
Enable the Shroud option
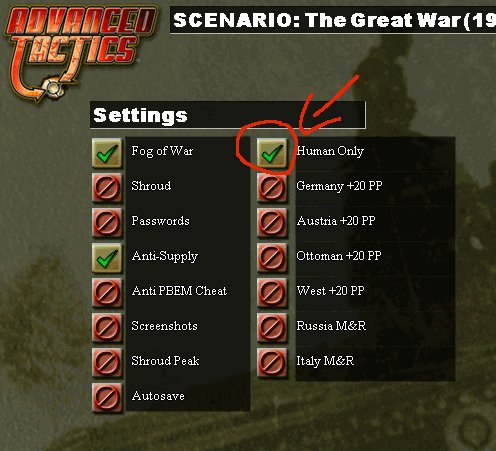point(107,188)
